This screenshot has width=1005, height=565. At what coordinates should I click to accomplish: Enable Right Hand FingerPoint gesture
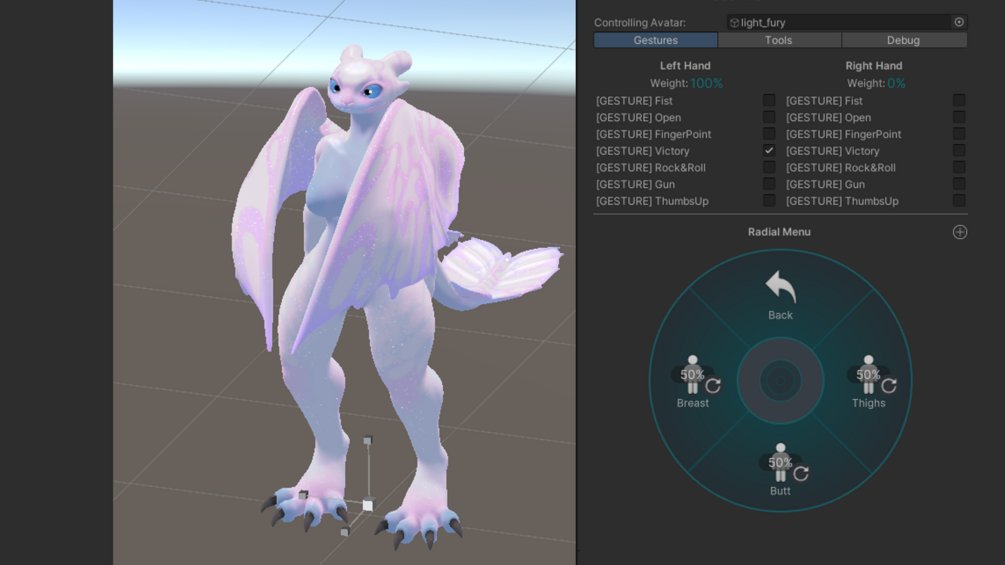pyautogui.click(x=959, y=134)
